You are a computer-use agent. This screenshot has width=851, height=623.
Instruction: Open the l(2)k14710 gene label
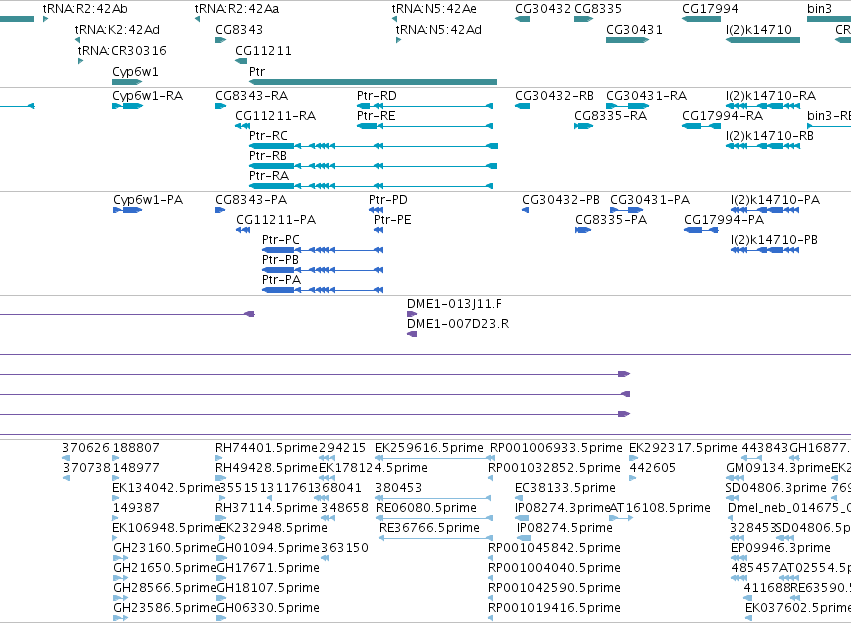coord(759,30)
